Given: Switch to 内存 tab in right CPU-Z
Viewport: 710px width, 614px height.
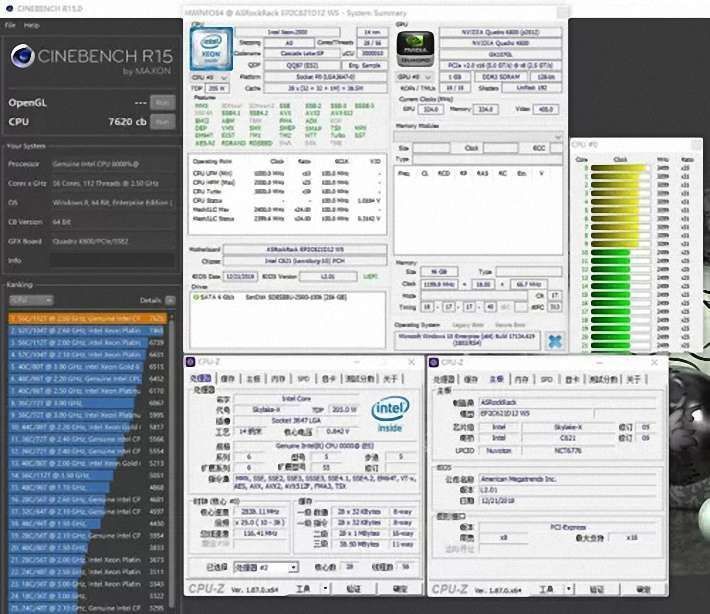Looking at the screenshot, I should 522,379.
